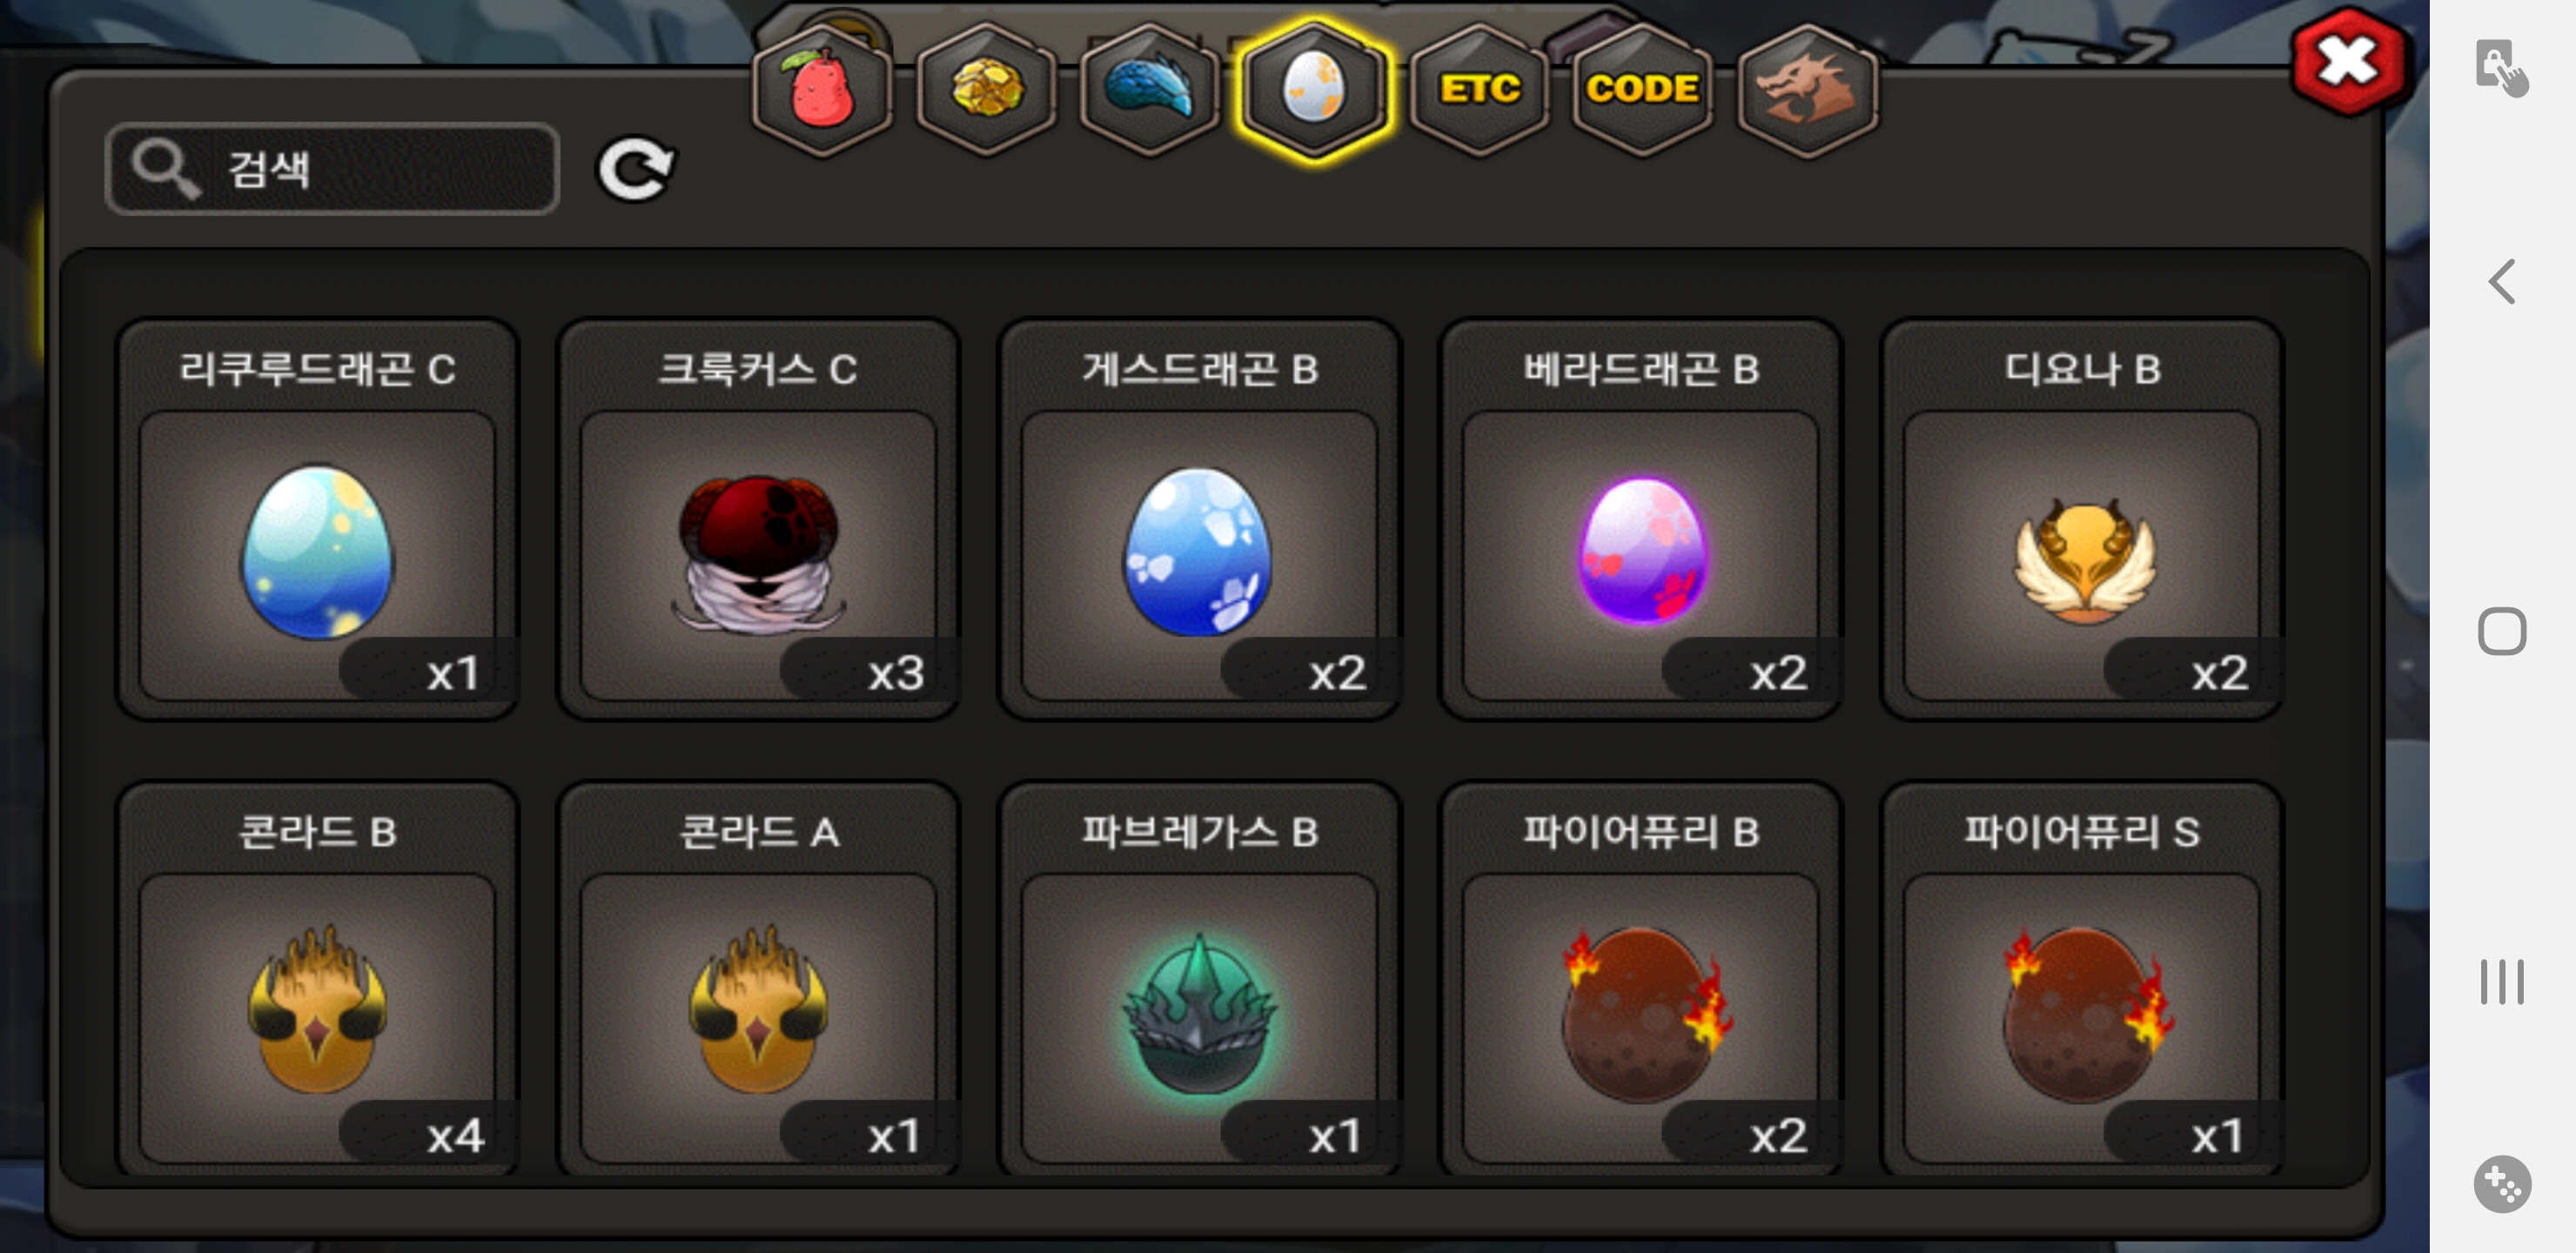
Task: Tap the Android back arrow
Action: (2503, 281)
